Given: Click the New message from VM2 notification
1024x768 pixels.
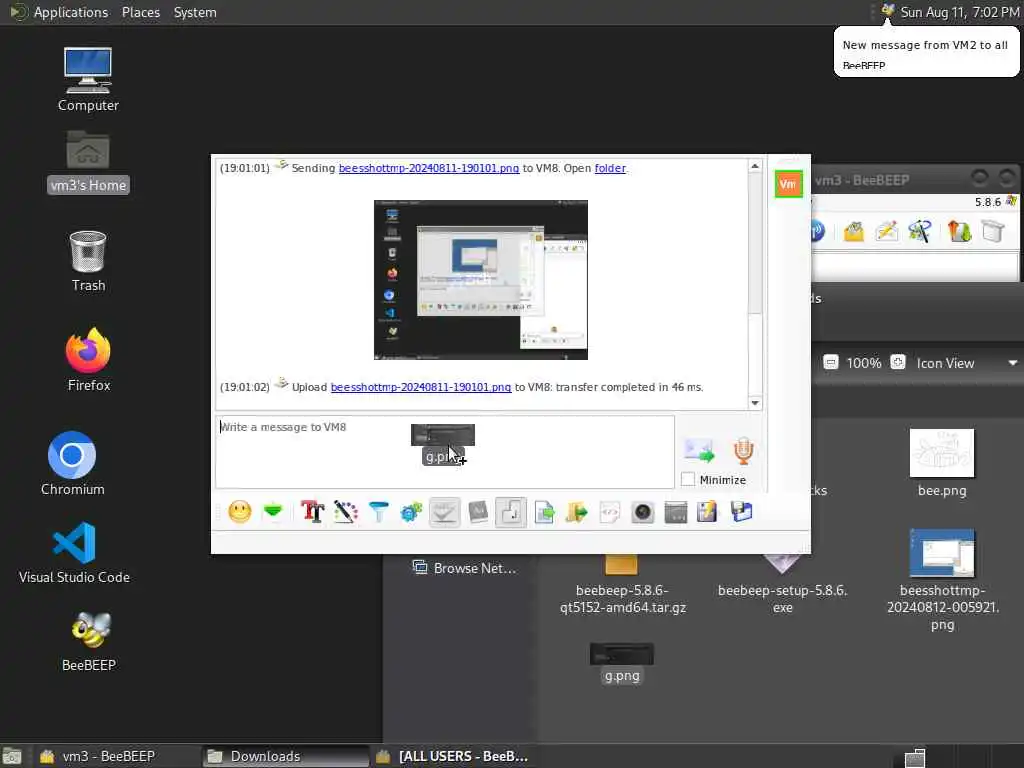Looking at the screenshot, I should (x=925, y=54).
